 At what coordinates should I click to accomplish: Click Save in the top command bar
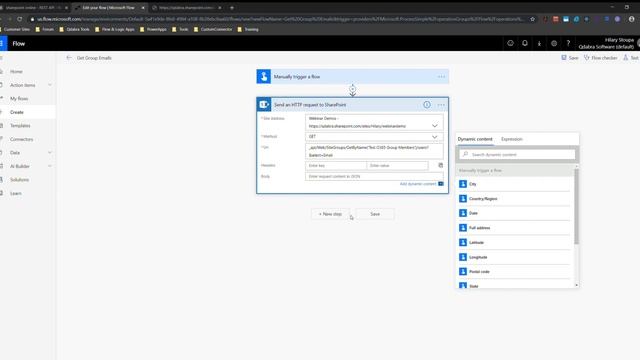(x=570, y=58)
